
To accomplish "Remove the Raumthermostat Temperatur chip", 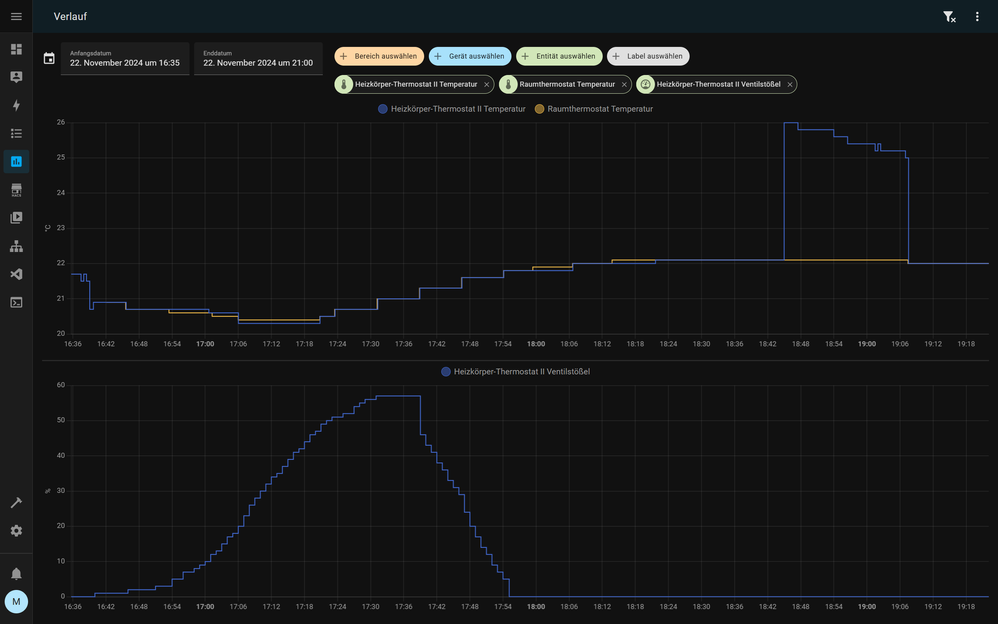I will click(624, 85).
